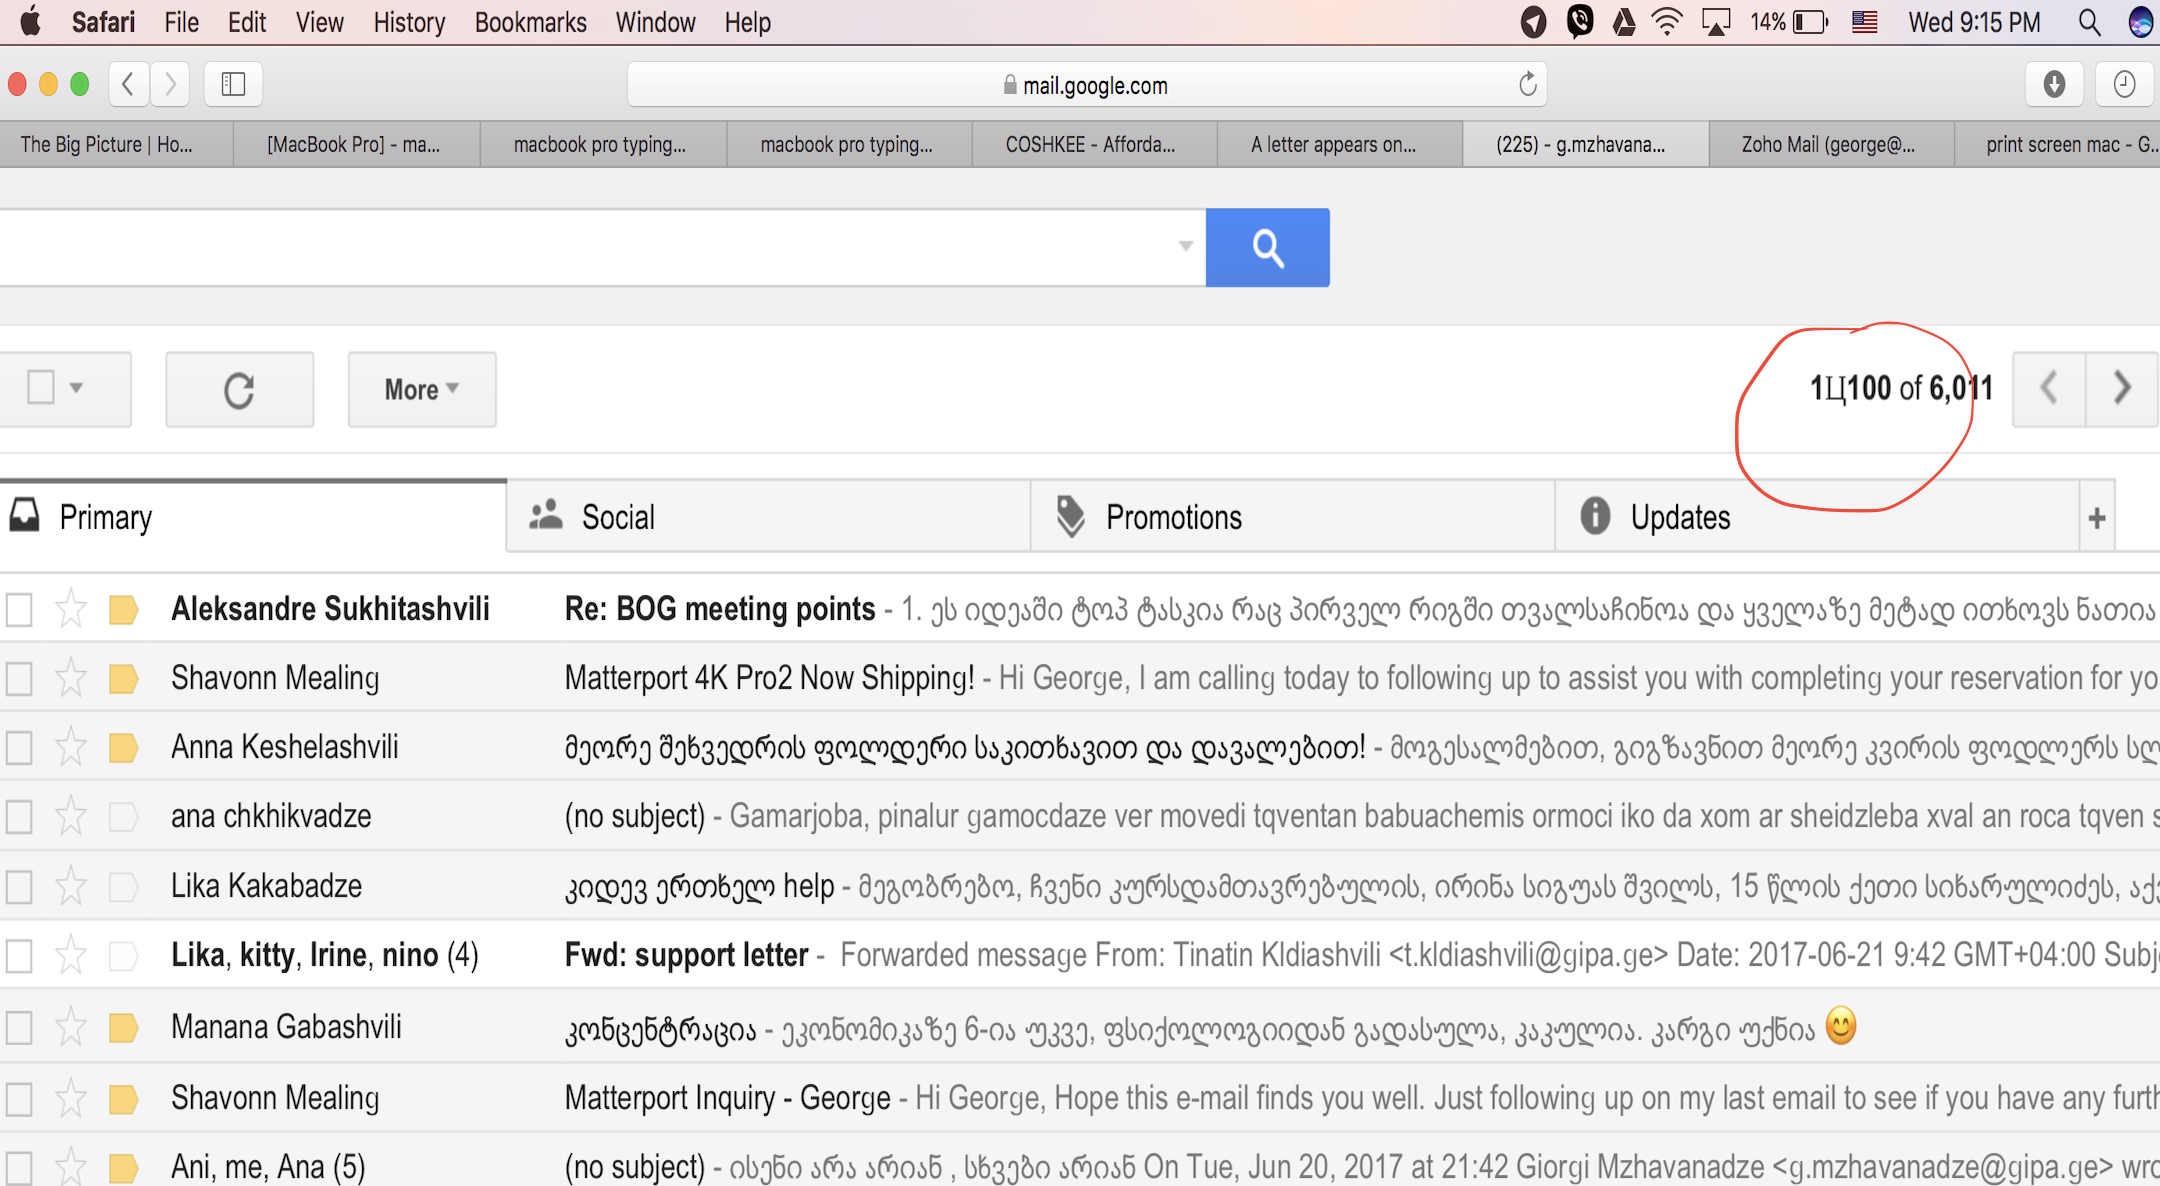Add a new inbox category tab
The height and width of the screenshot is (1186, 2160).
(2097, 518)
